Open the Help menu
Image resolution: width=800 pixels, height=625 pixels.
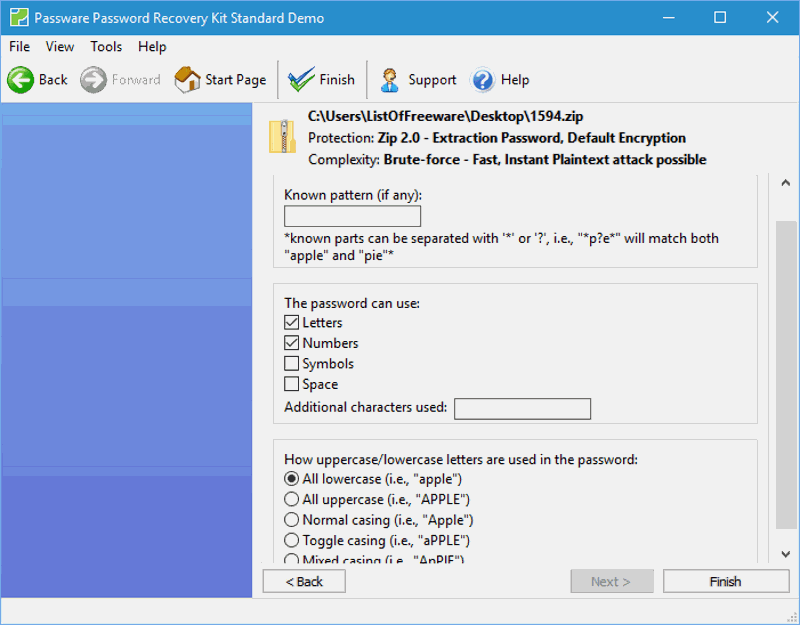click(x=152, y=46)
